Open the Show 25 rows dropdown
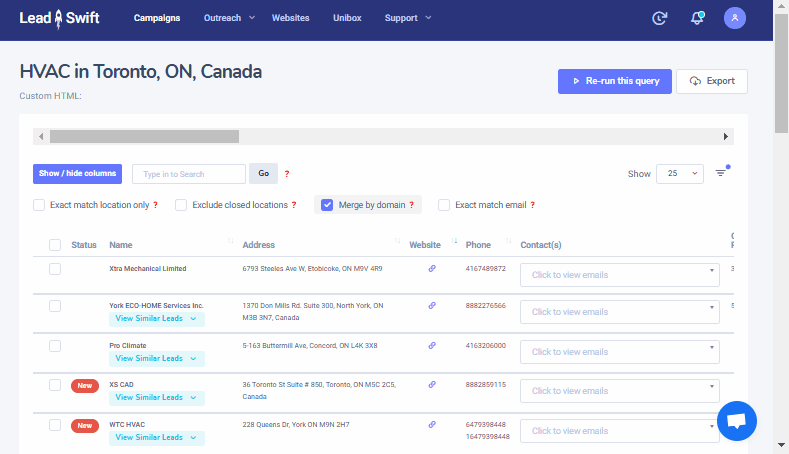Image resolution: width=789 pixels, height=454 pixels. 680,174
